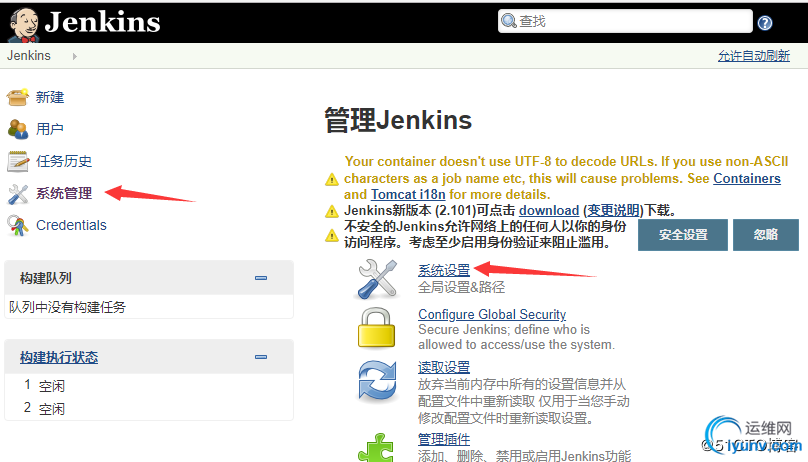The image size is (808, 462).
Task: Click the 任务历史 notepad icon
Action: coord(18,161)
